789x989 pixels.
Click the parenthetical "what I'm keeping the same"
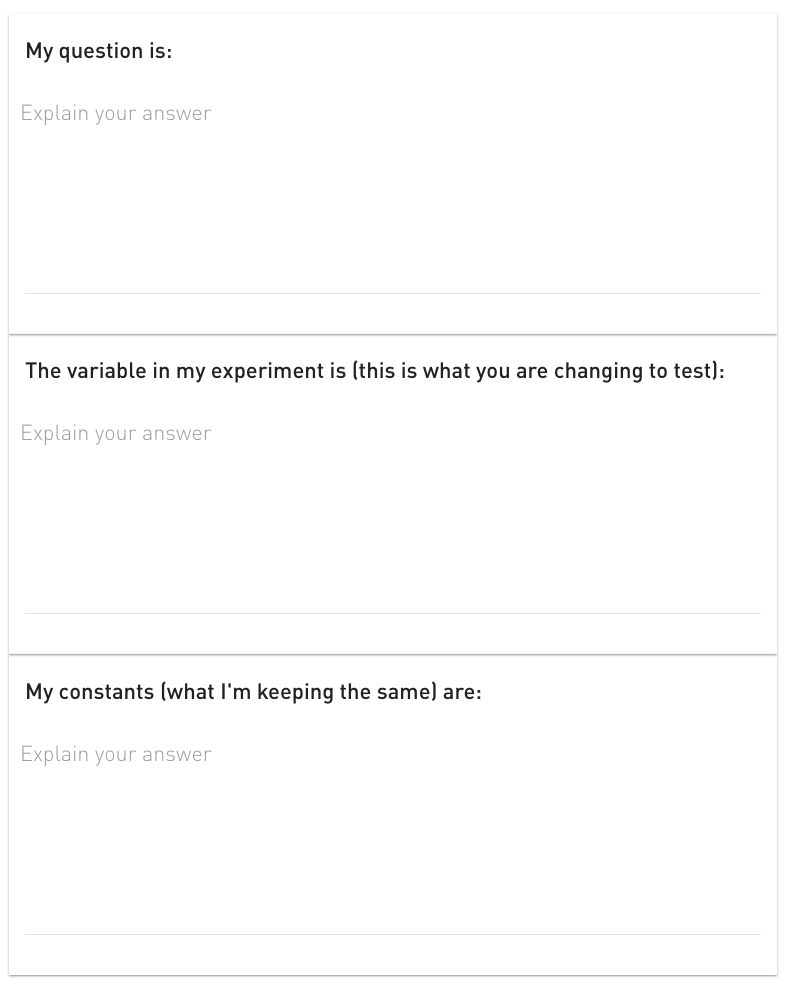pos(298,692)
